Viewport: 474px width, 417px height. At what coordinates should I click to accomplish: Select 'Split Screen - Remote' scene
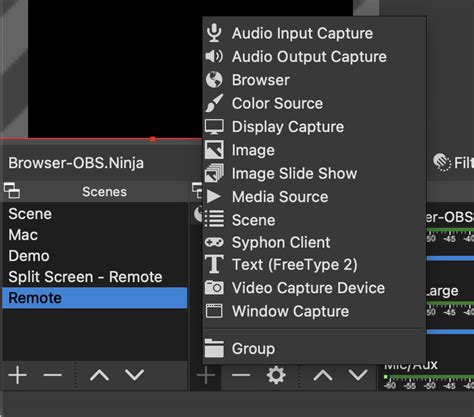[95, 277]
